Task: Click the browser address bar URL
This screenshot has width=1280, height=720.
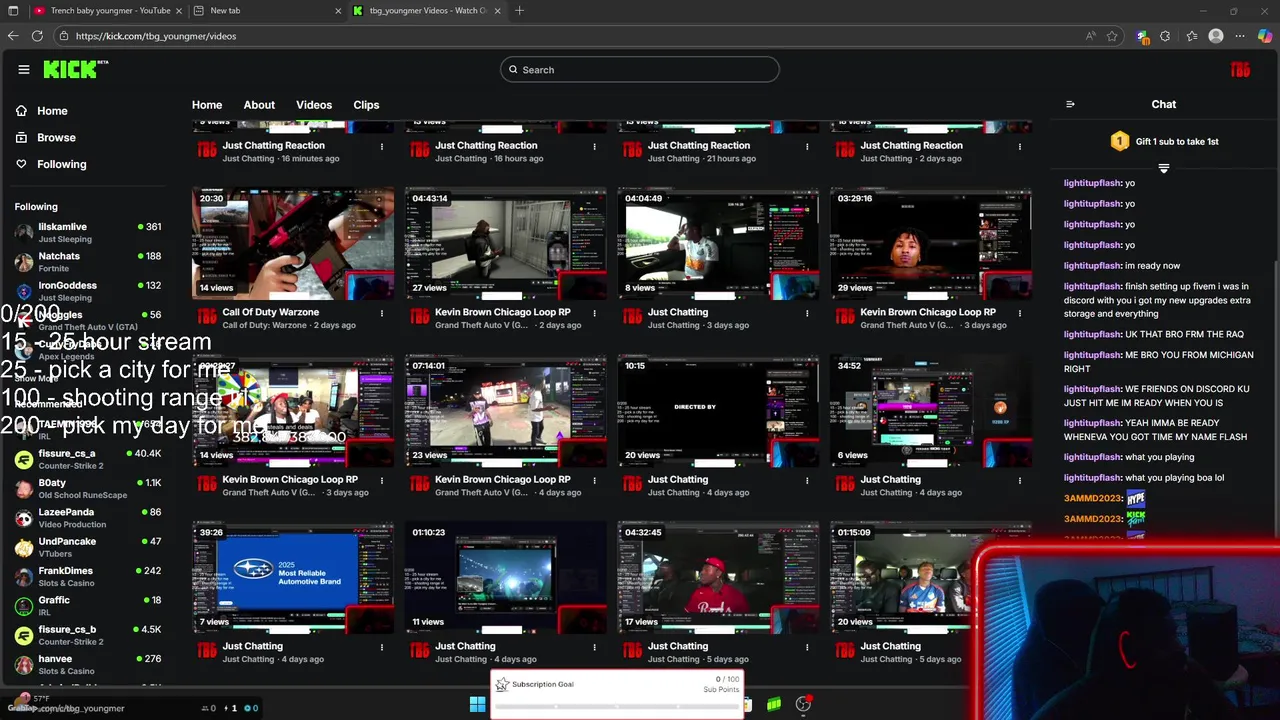Action: click(155, 36)
